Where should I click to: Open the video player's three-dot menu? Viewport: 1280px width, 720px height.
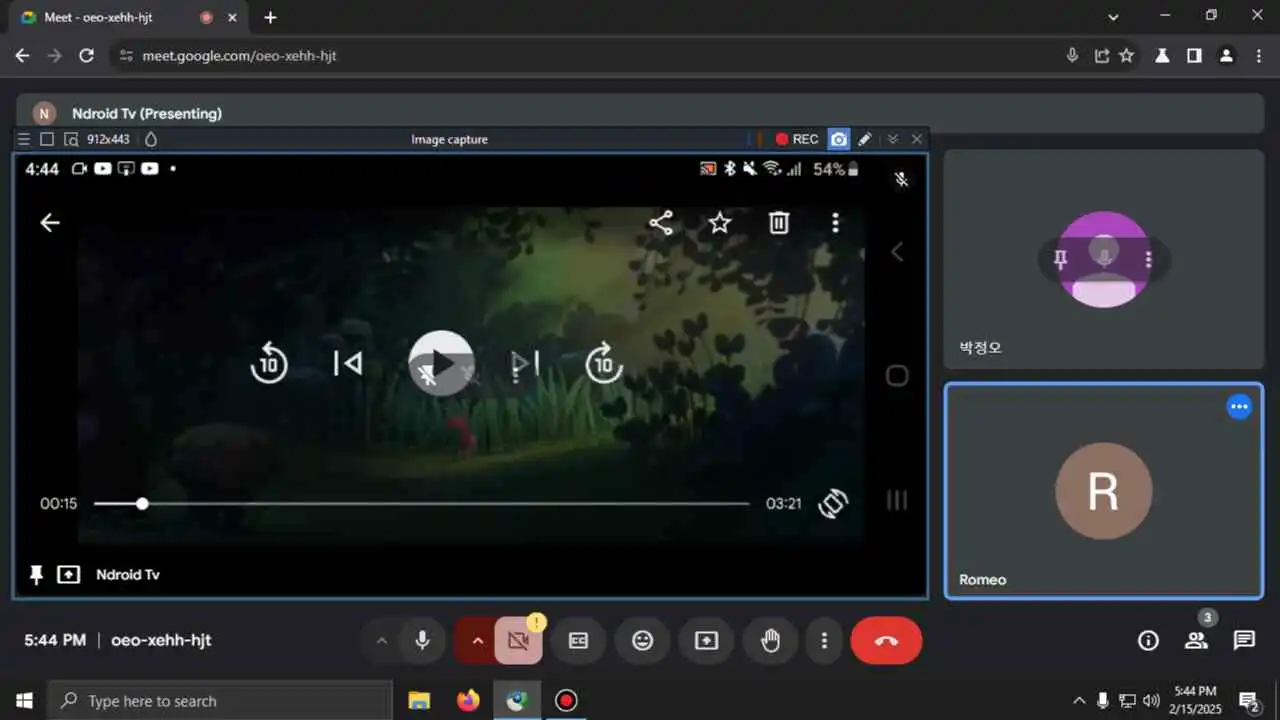(x=836, y=223)
